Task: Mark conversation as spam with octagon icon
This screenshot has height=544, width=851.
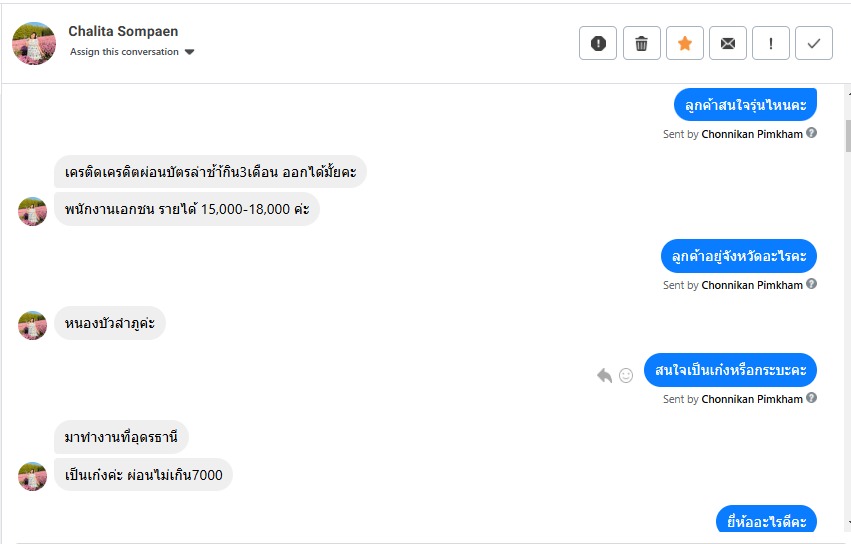Action: (x=598, y=43)
